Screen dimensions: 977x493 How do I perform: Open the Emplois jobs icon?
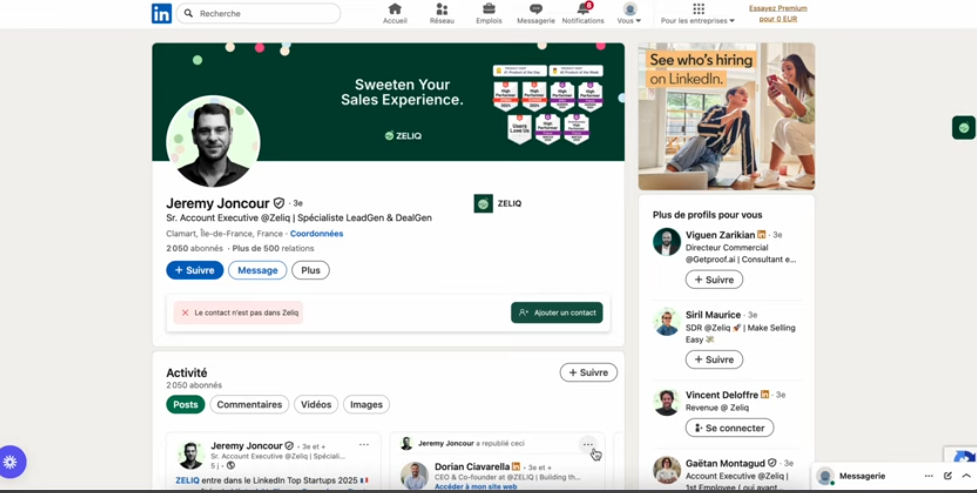(489, 14)
